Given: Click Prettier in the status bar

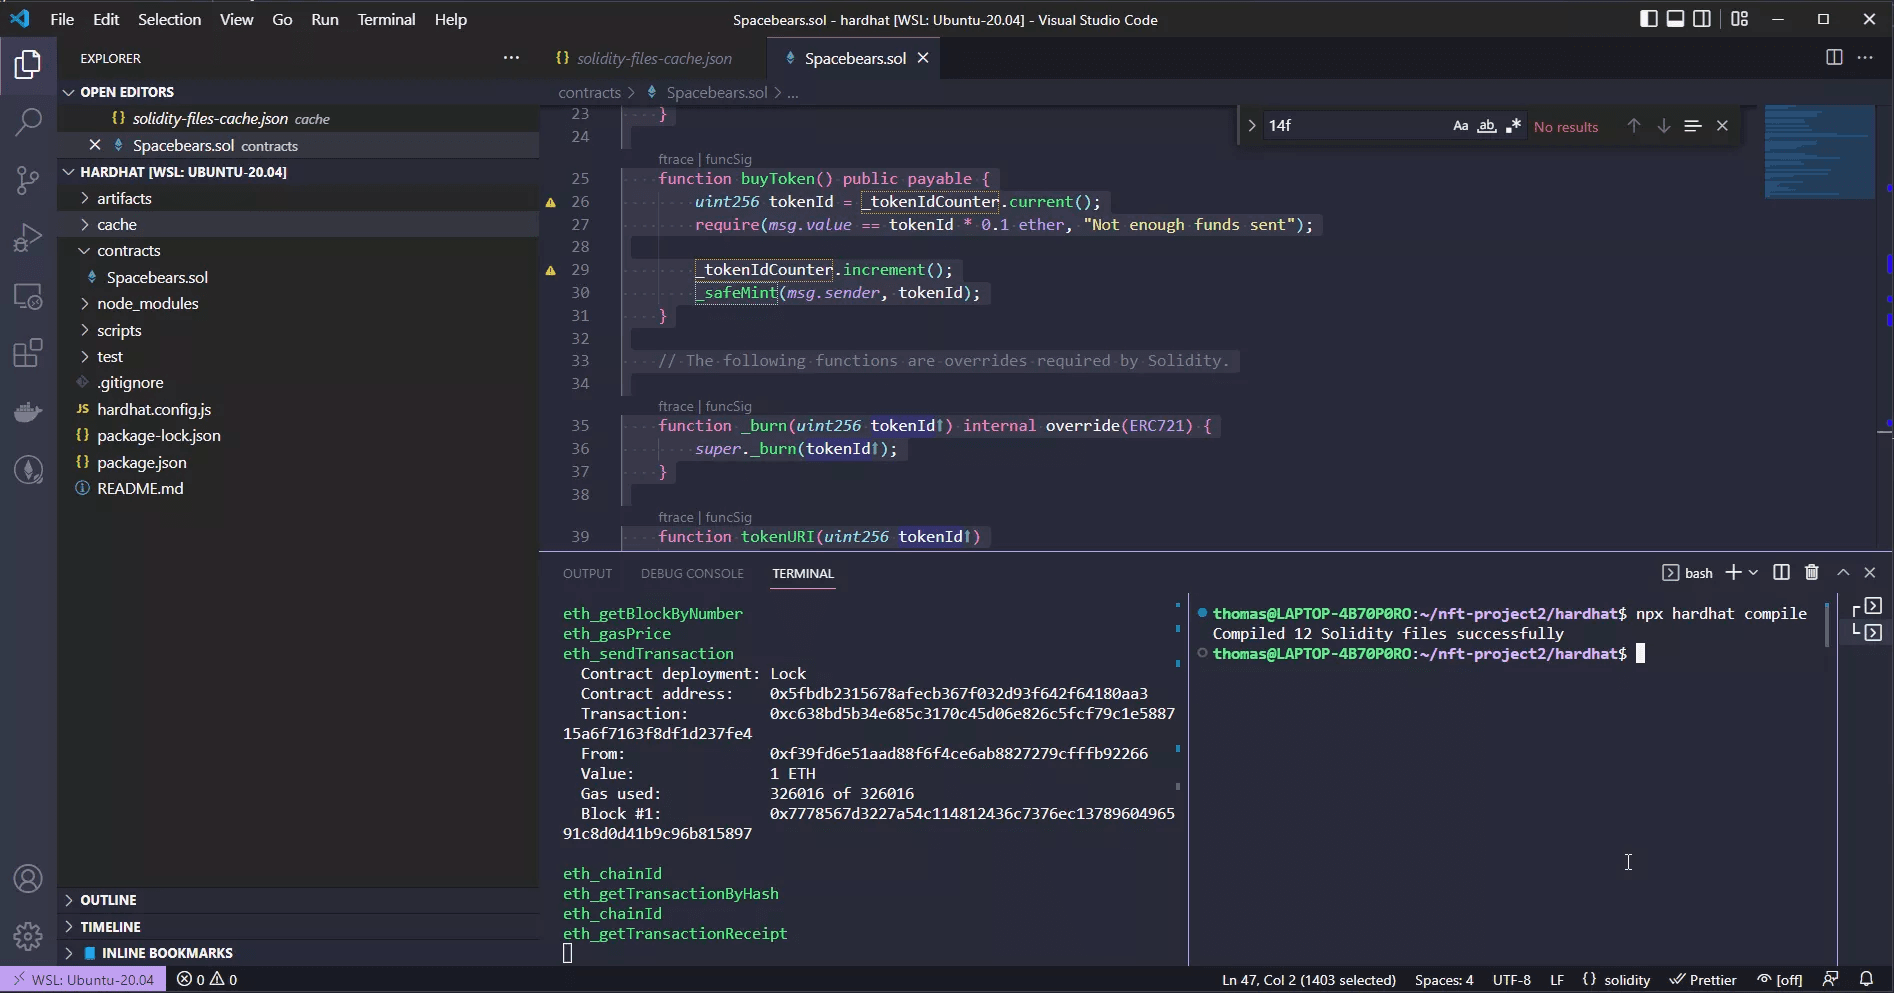Looking at the screenshot, I should pos(1702,980).
